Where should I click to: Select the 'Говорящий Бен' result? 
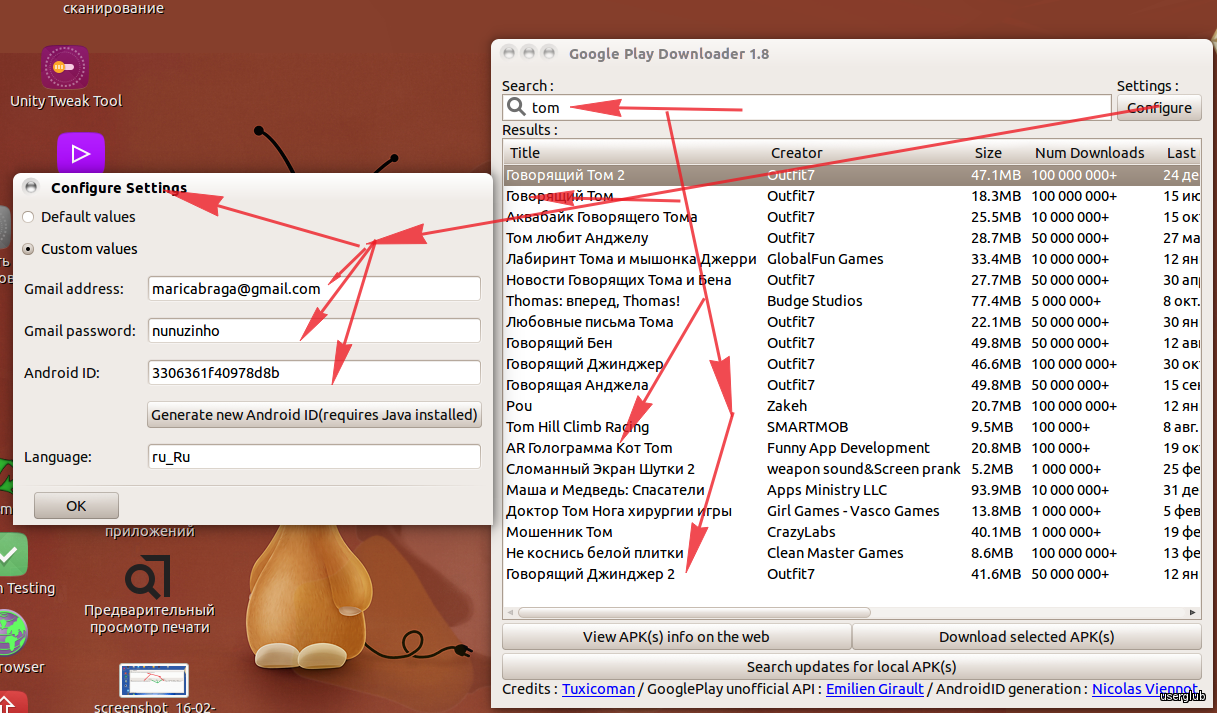[852, 343]
